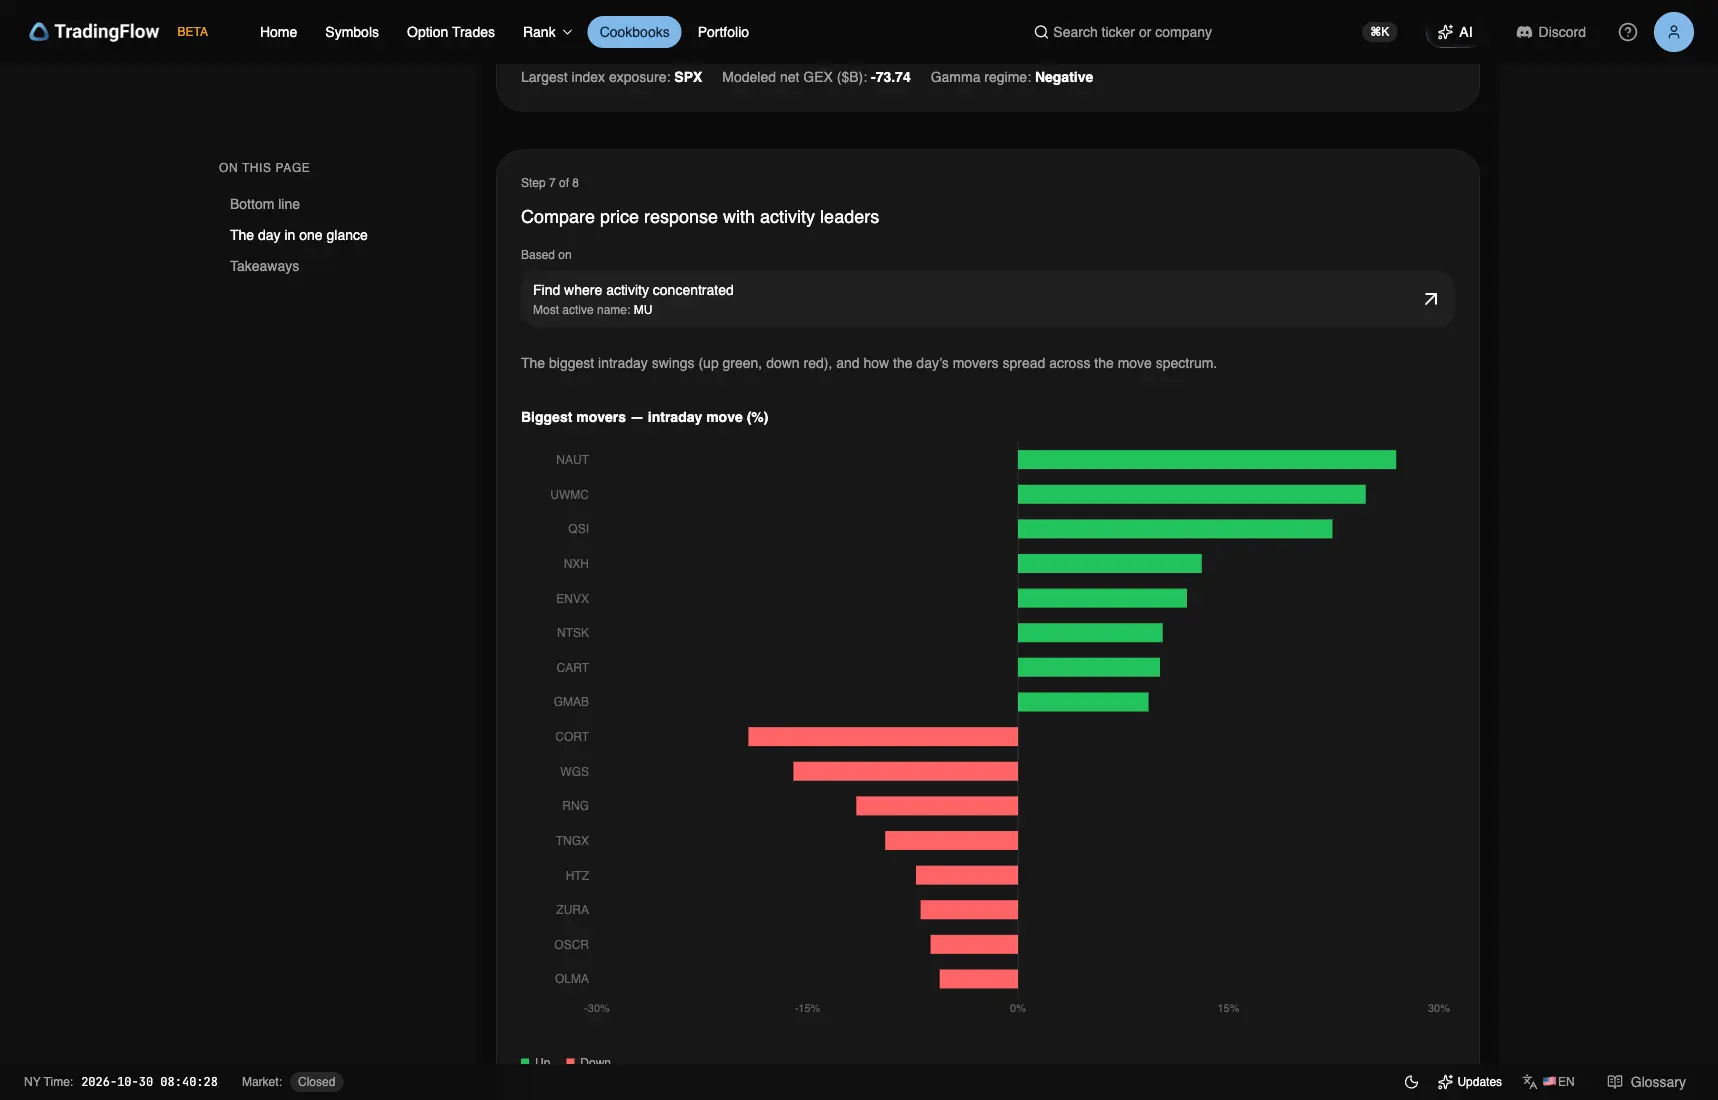Click the GMAB green bar
This screenshot has height=1100, width=1718.
(1083, 702)
